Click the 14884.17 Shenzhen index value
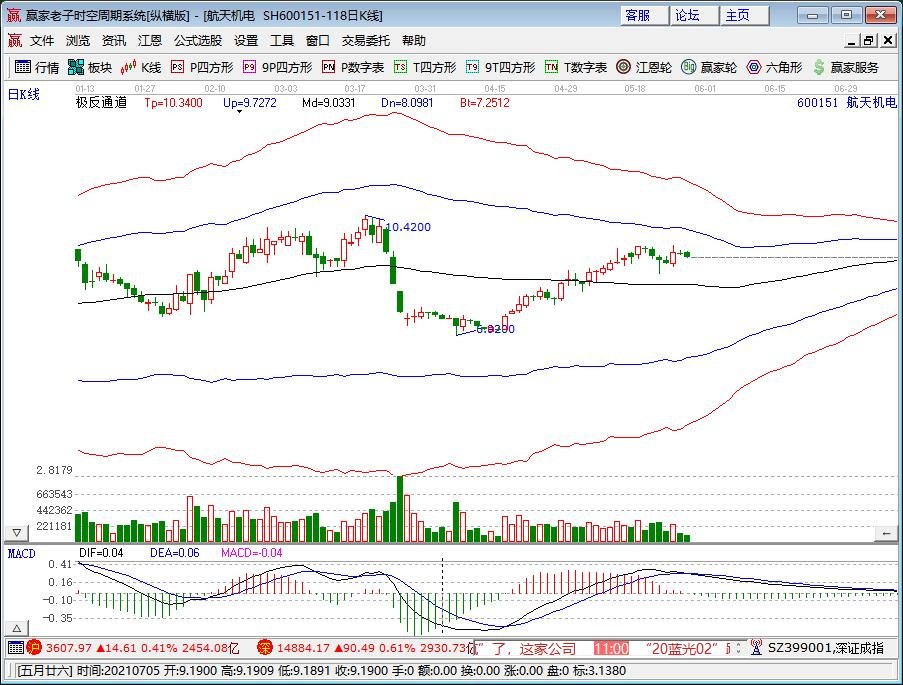903x685 pixels. (x=303, y=648)
